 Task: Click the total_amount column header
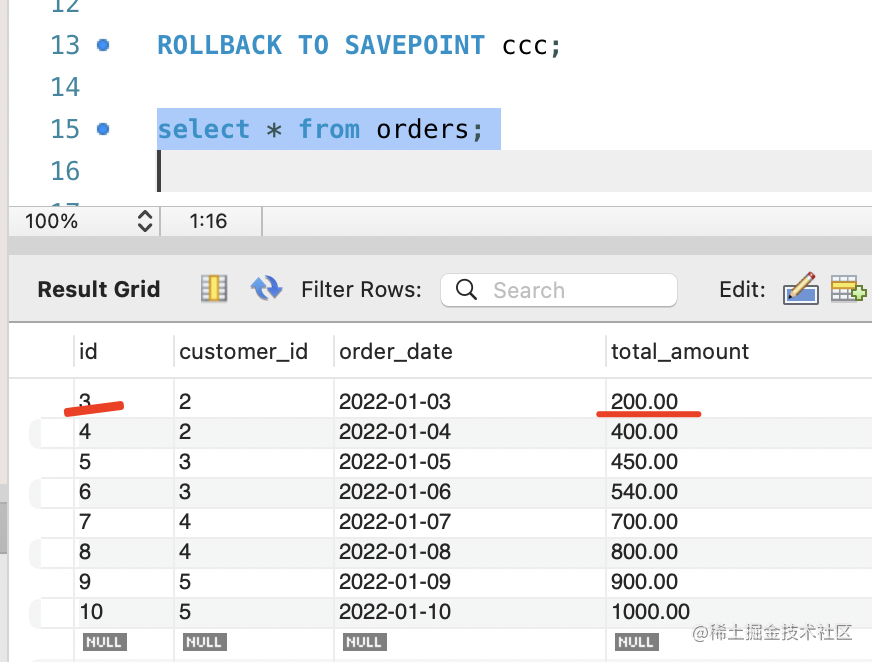coord(679,351)
